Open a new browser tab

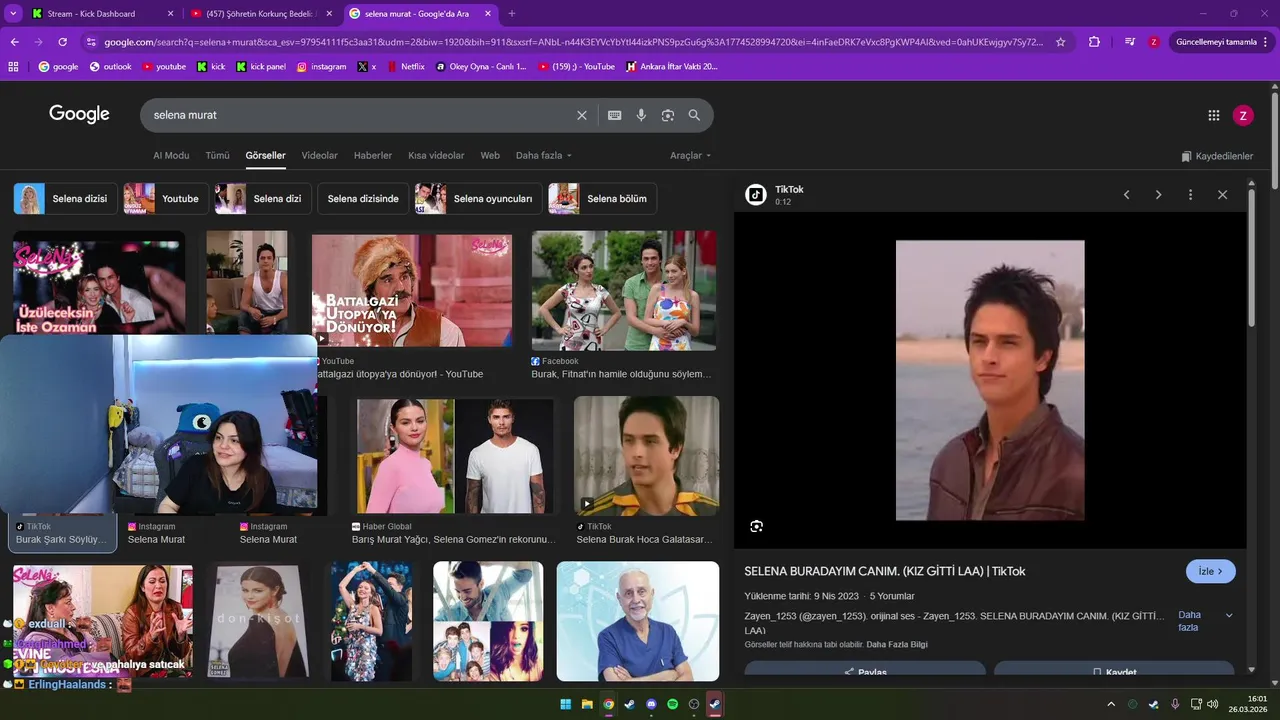[512, 14]
